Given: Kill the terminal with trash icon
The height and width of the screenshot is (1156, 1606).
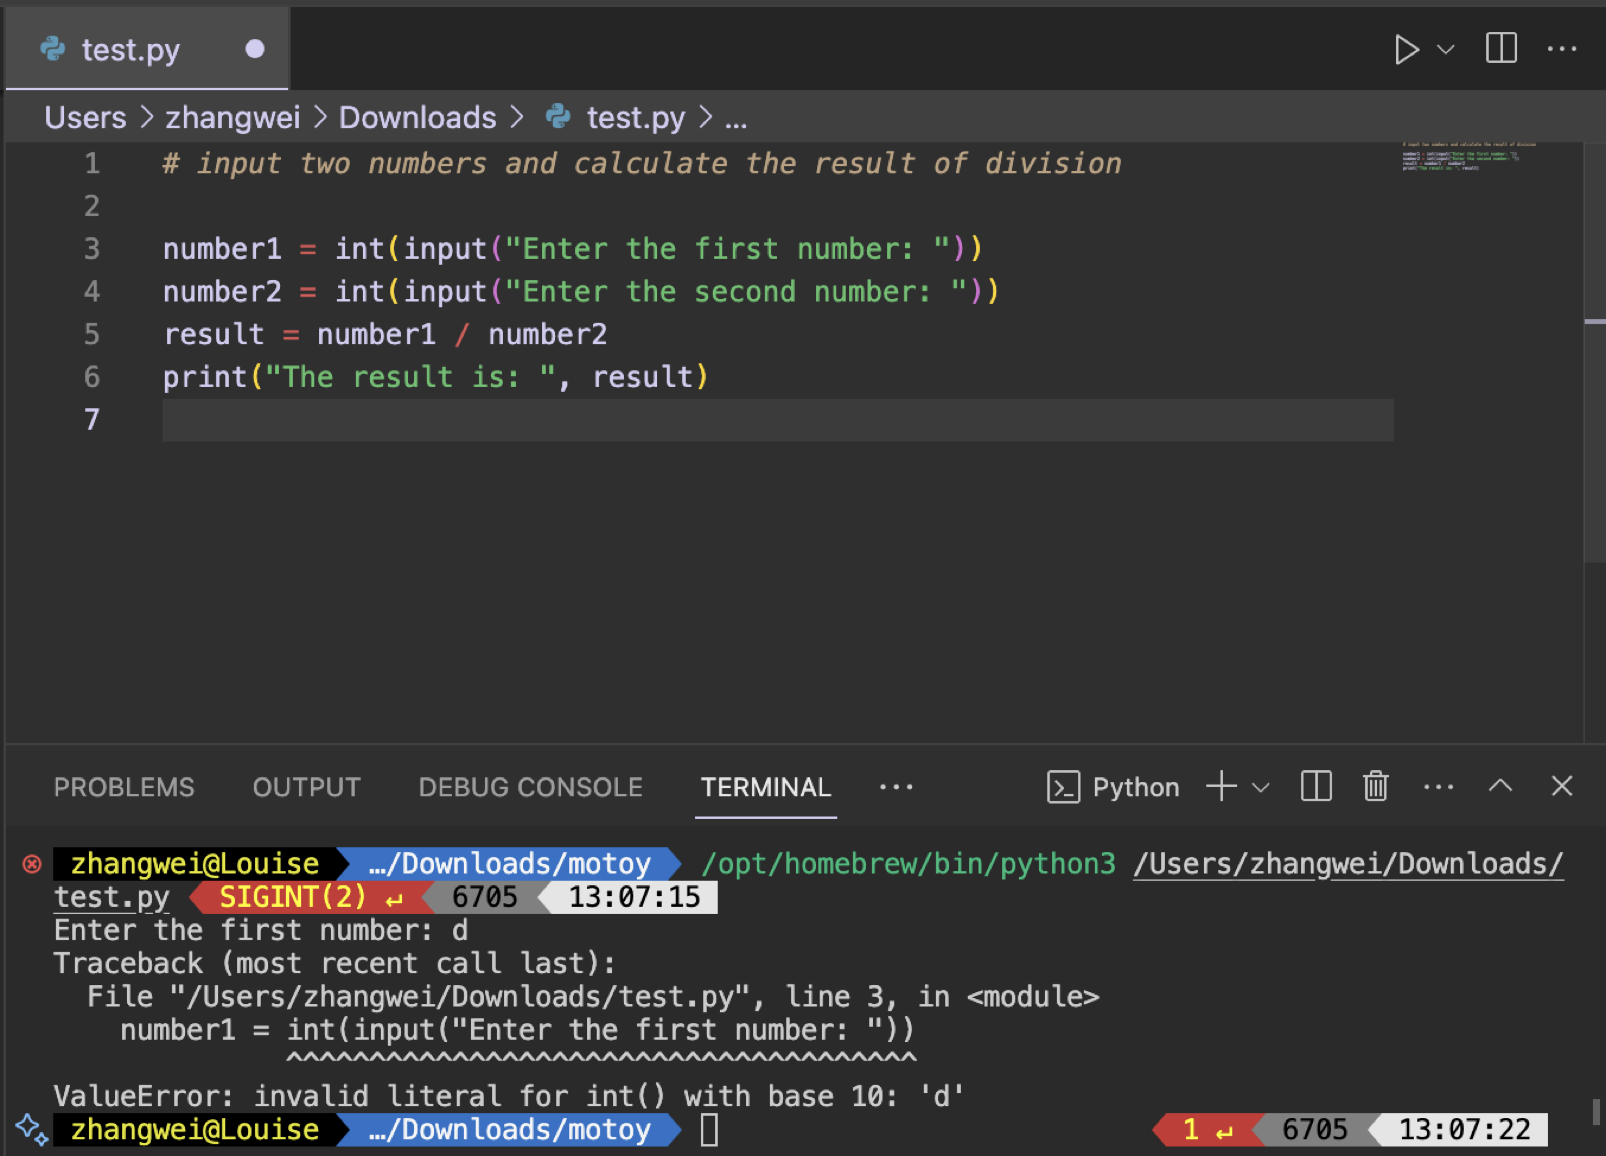Looking at the screenshot, I should coord(1376,787).
